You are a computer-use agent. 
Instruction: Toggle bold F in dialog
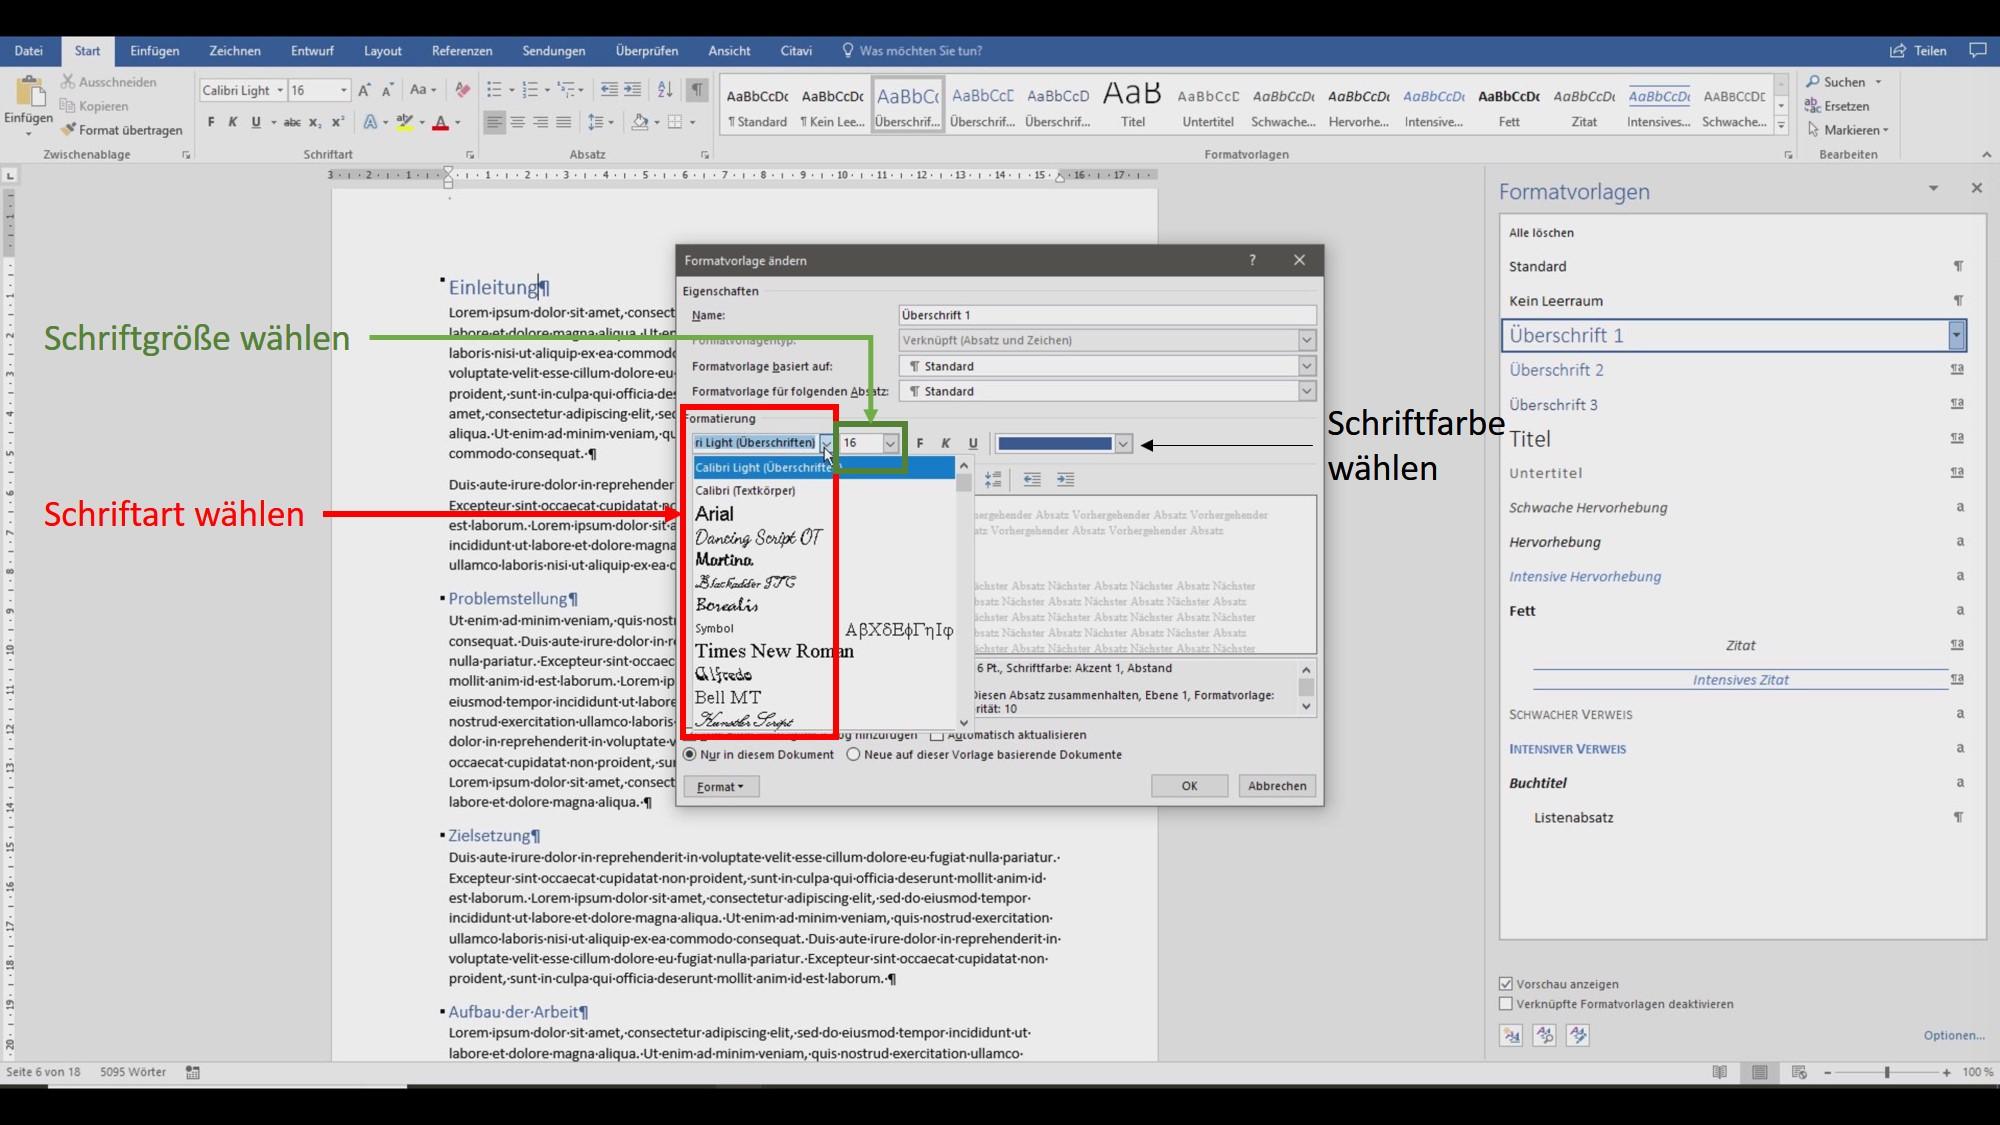[920, 443]
